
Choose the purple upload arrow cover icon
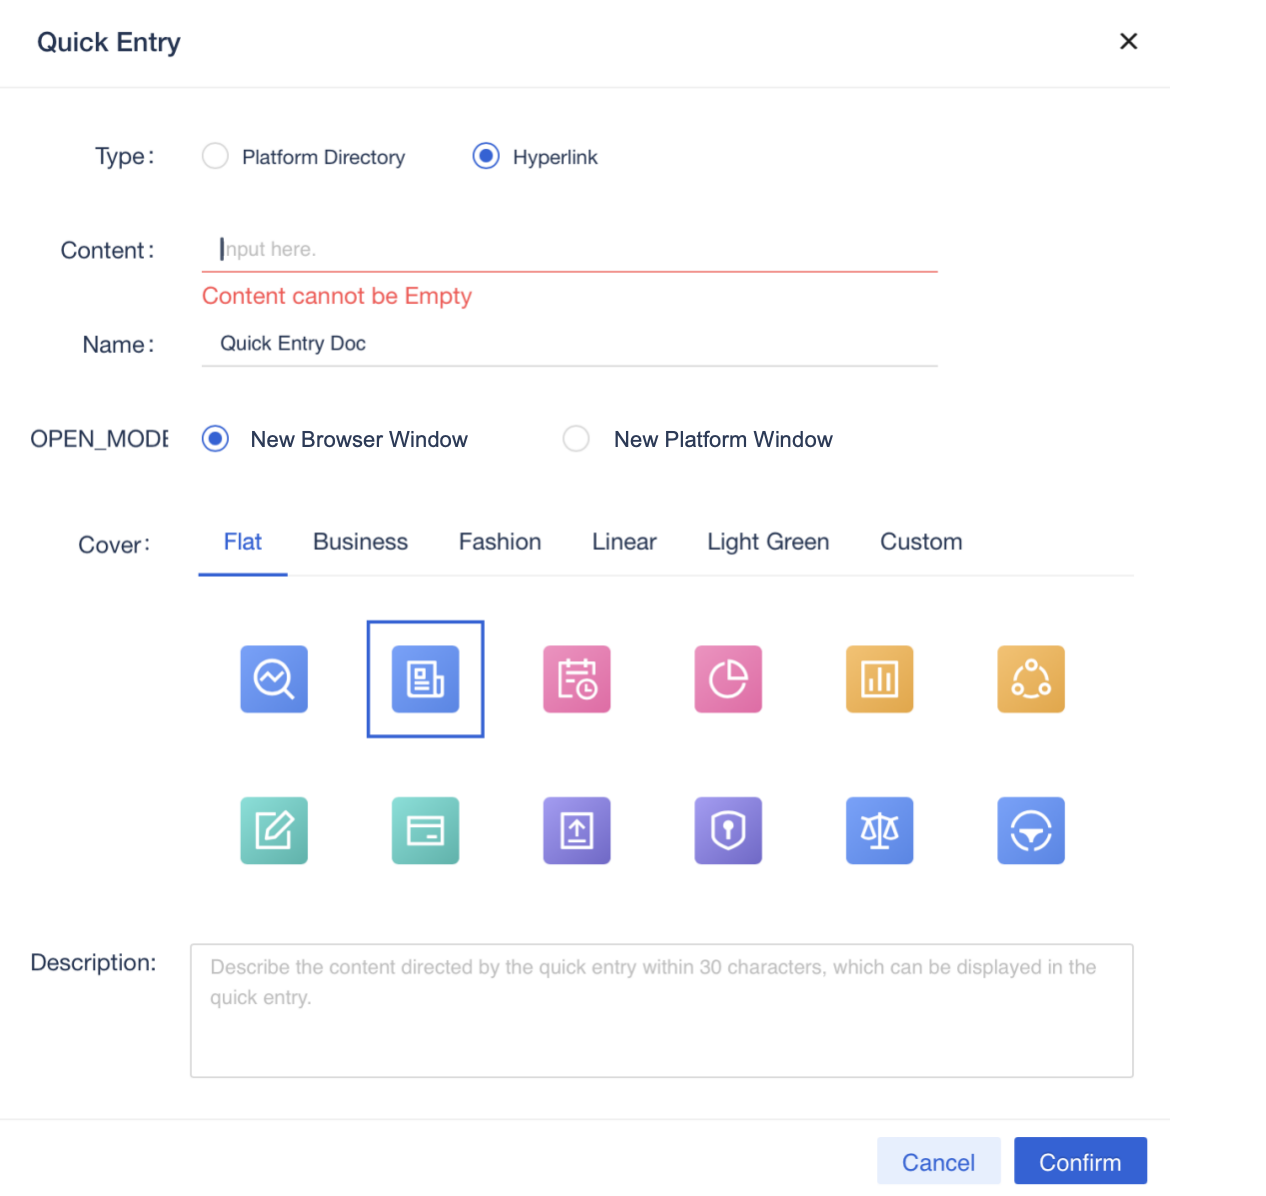click(577, 830)
